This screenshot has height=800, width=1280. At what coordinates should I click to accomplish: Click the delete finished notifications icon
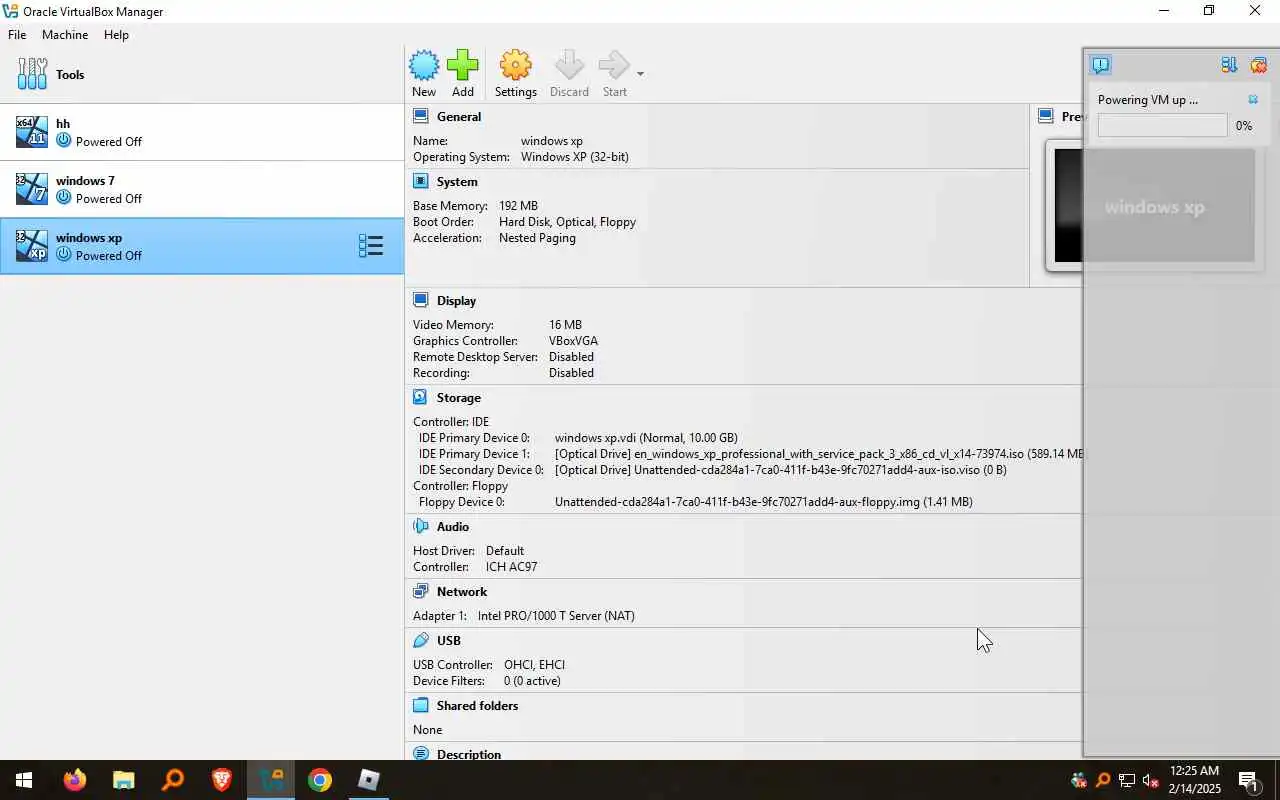[x=1259, y=65]
